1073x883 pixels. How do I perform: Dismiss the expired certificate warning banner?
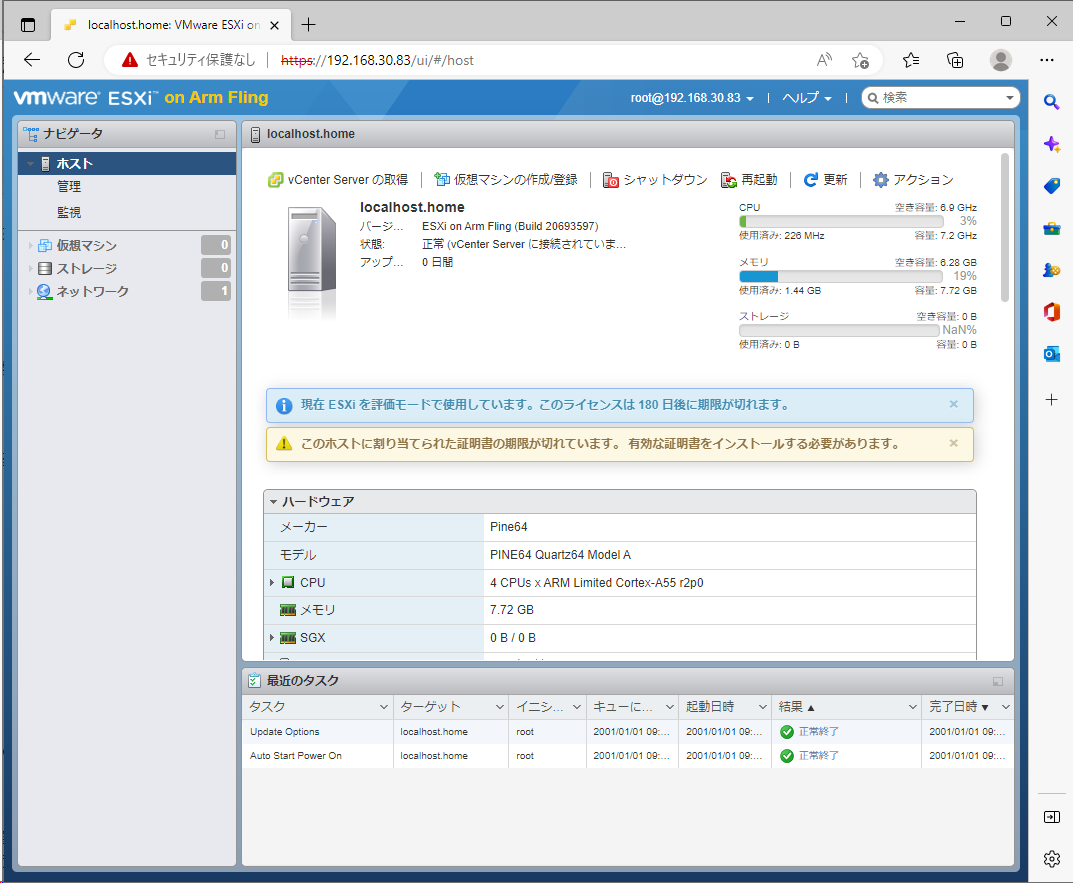pyautogui.click(x=953, y=444)
